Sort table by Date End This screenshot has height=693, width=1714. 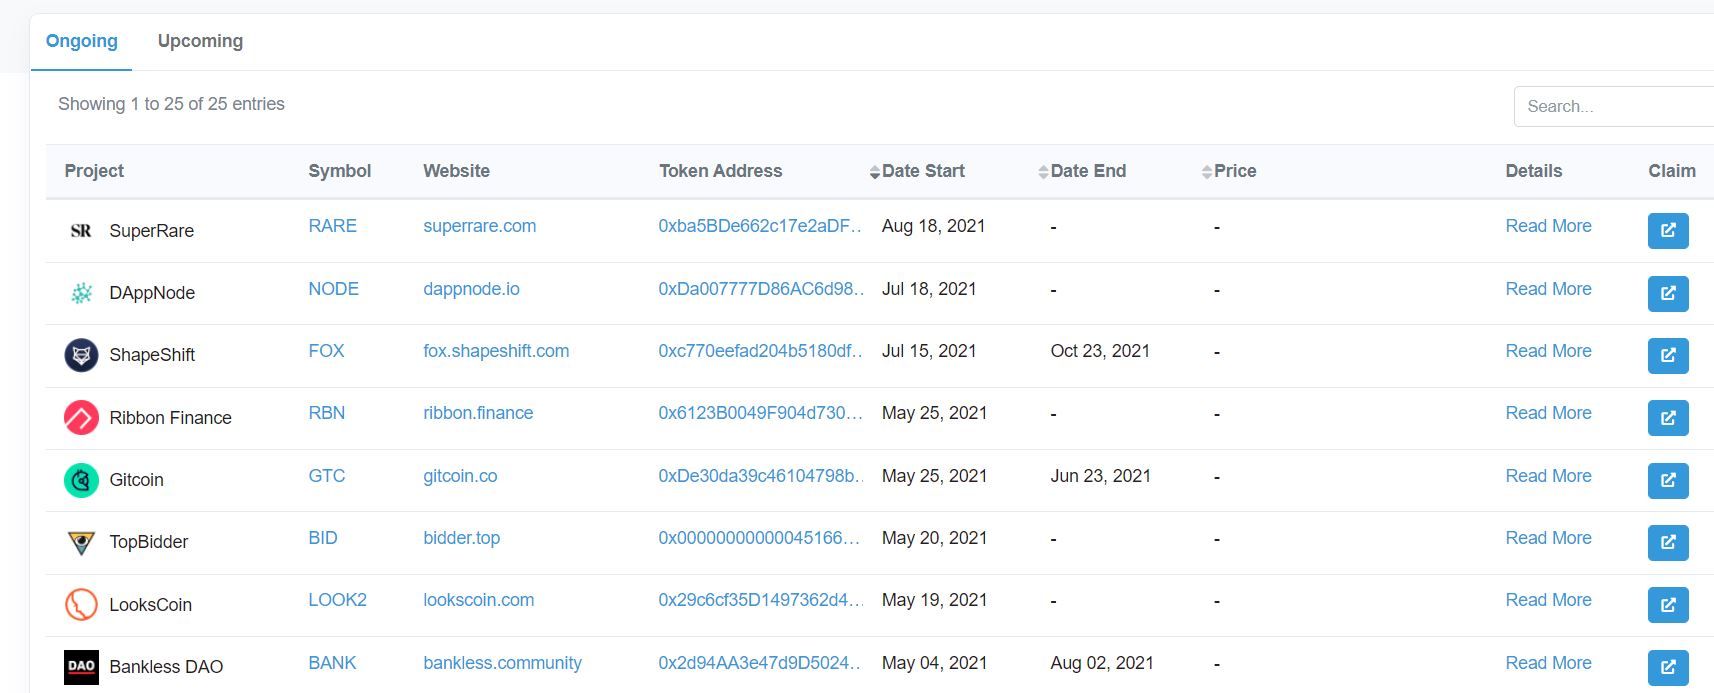pos(1082,171)
